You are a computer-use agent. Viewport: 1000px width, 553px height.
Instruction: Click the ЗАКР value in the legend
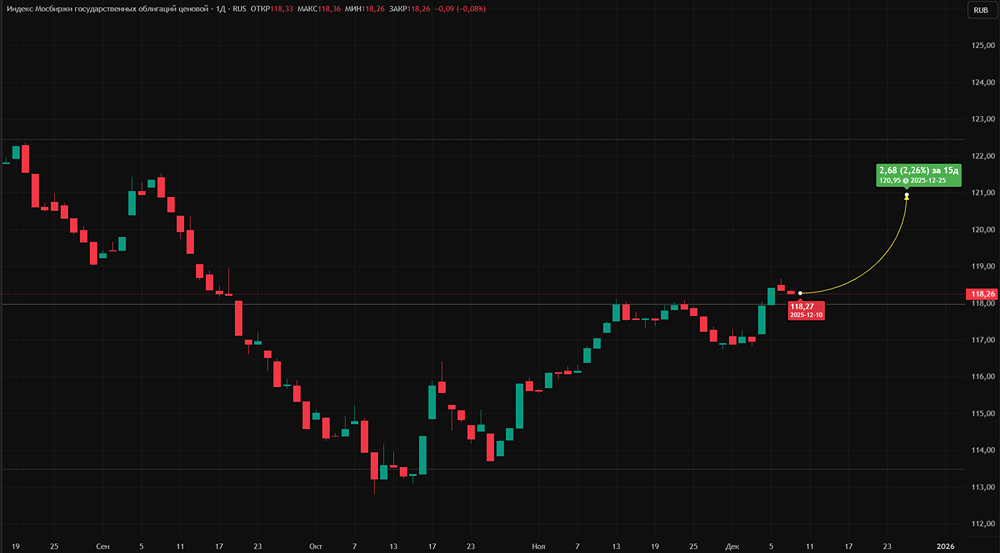click(418, 10)
